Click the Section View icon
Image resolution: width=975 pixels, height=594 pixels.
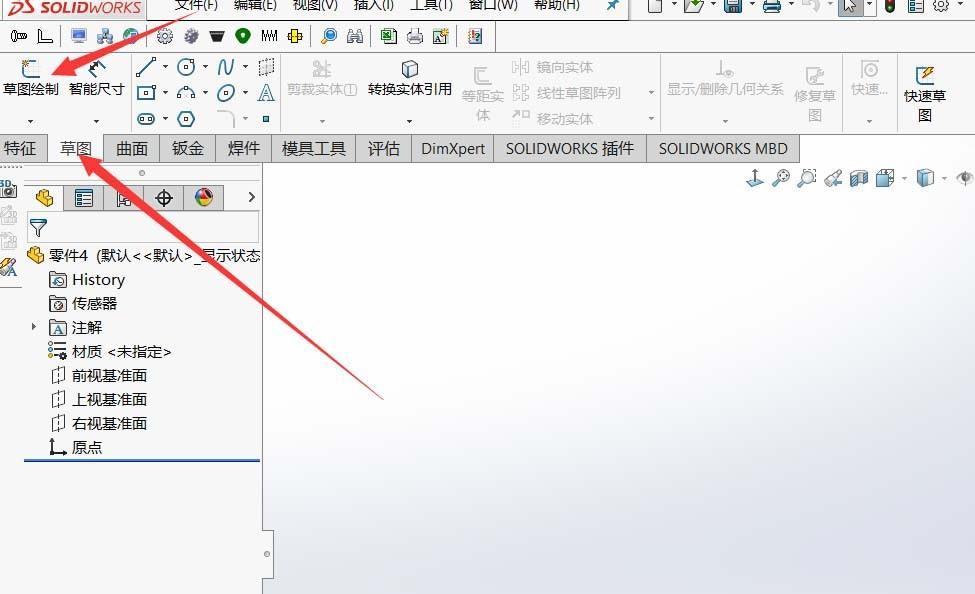click(859, 178)
